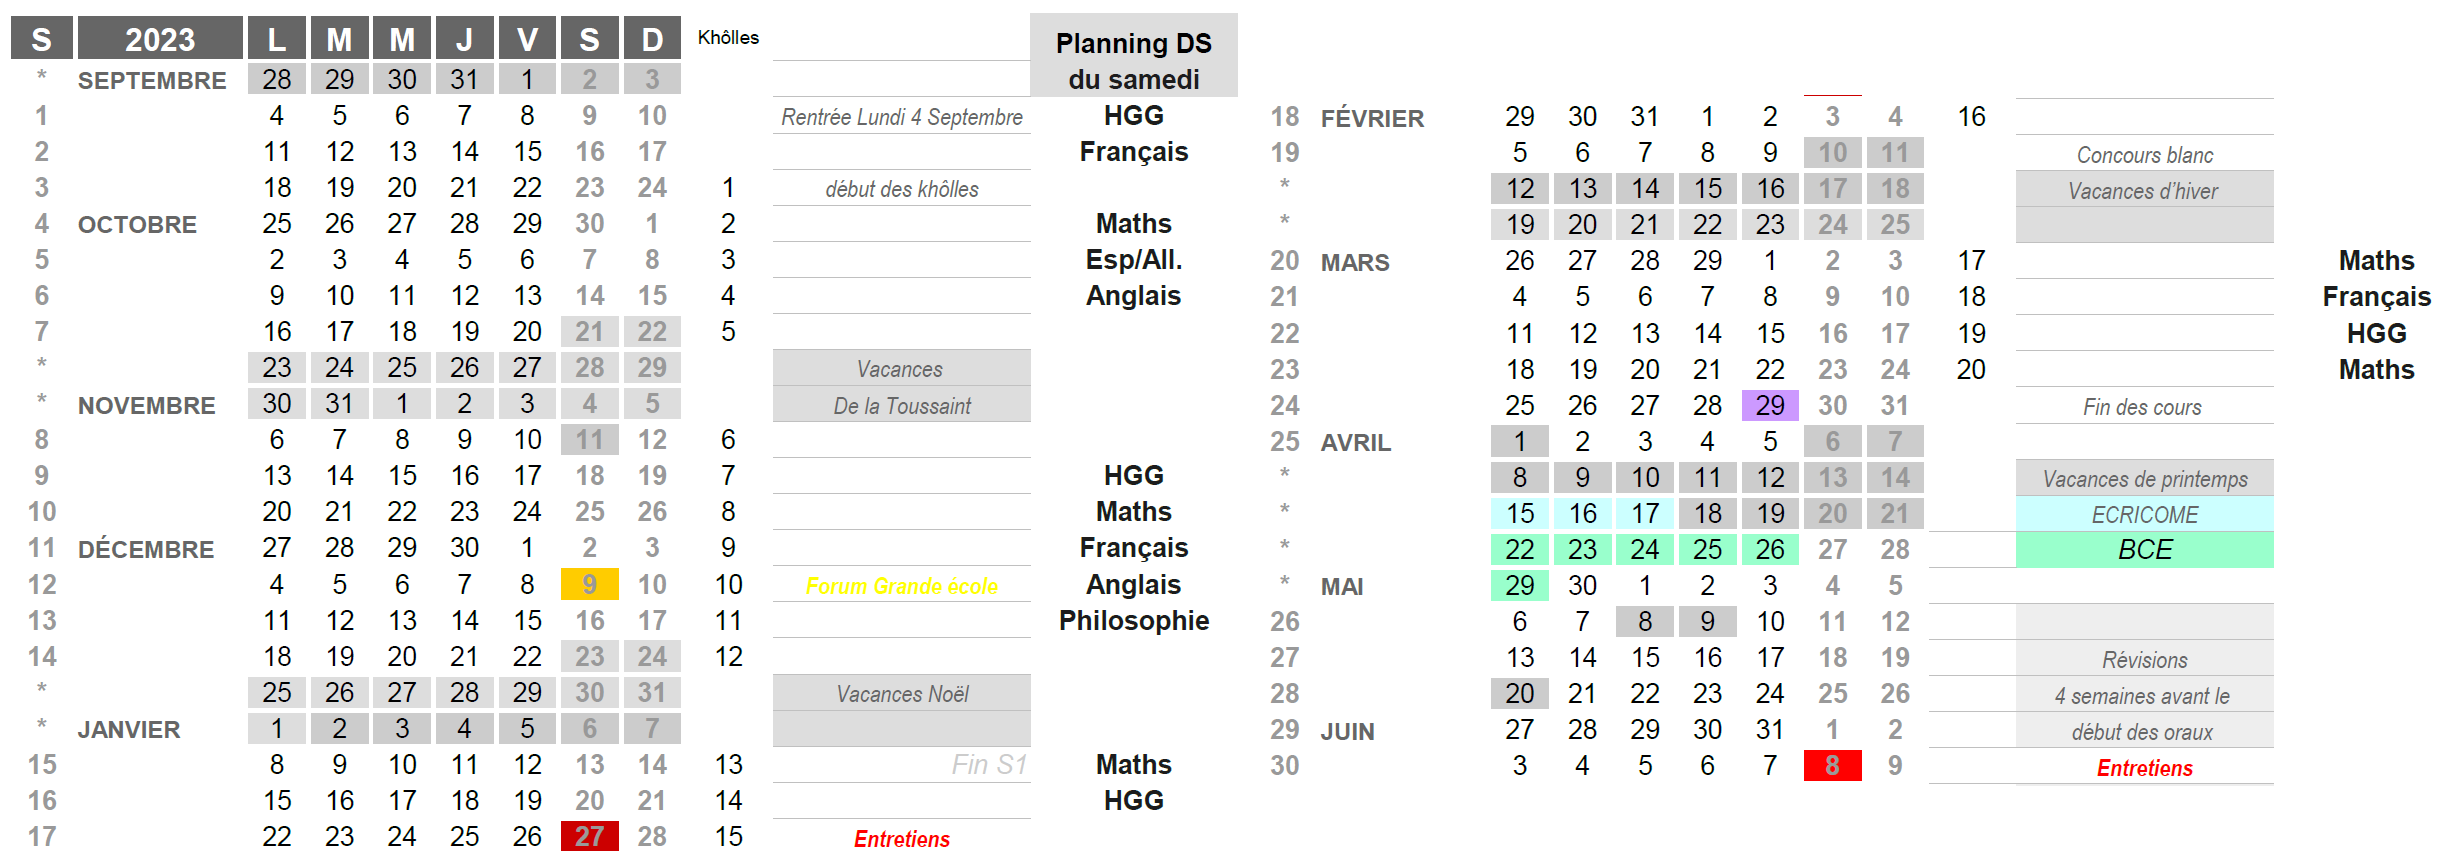Click the Planning DS du samedi header
Screen dimensions: 2443x851
1133,60
